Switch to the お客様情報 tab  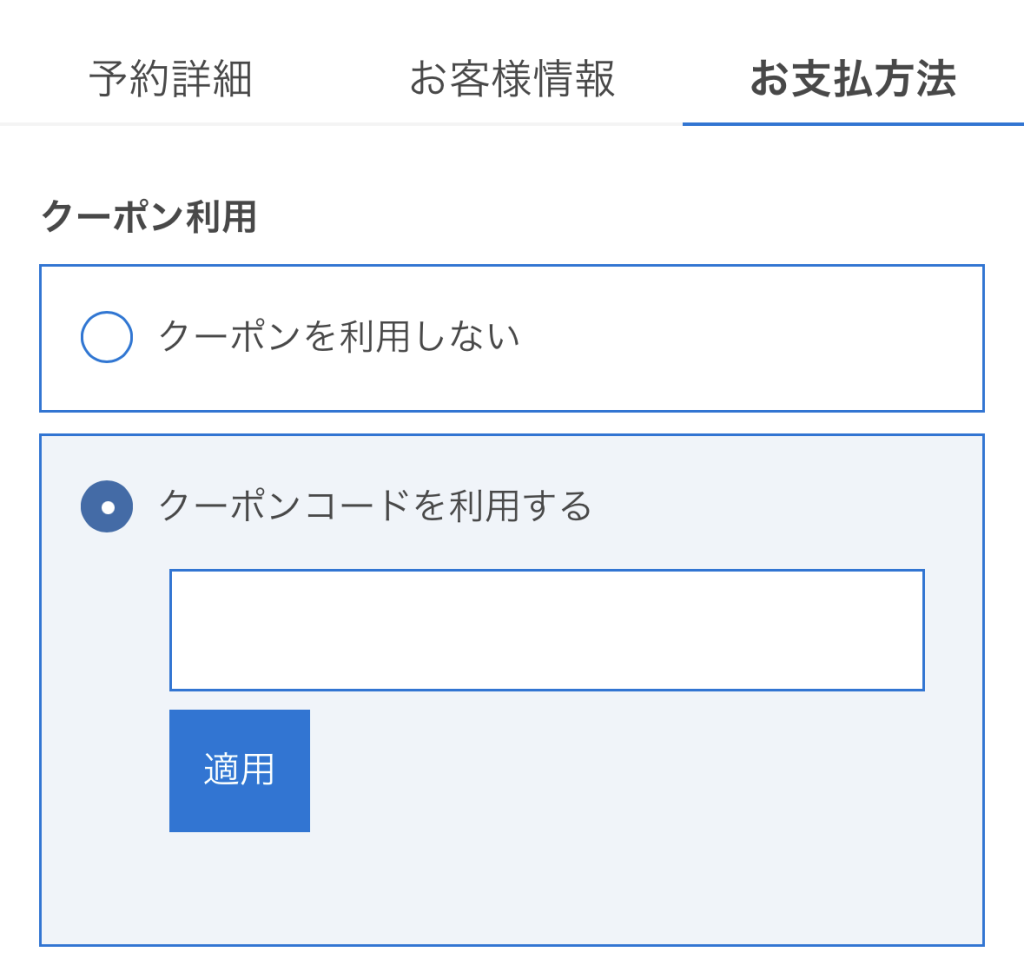coord(512,80)
